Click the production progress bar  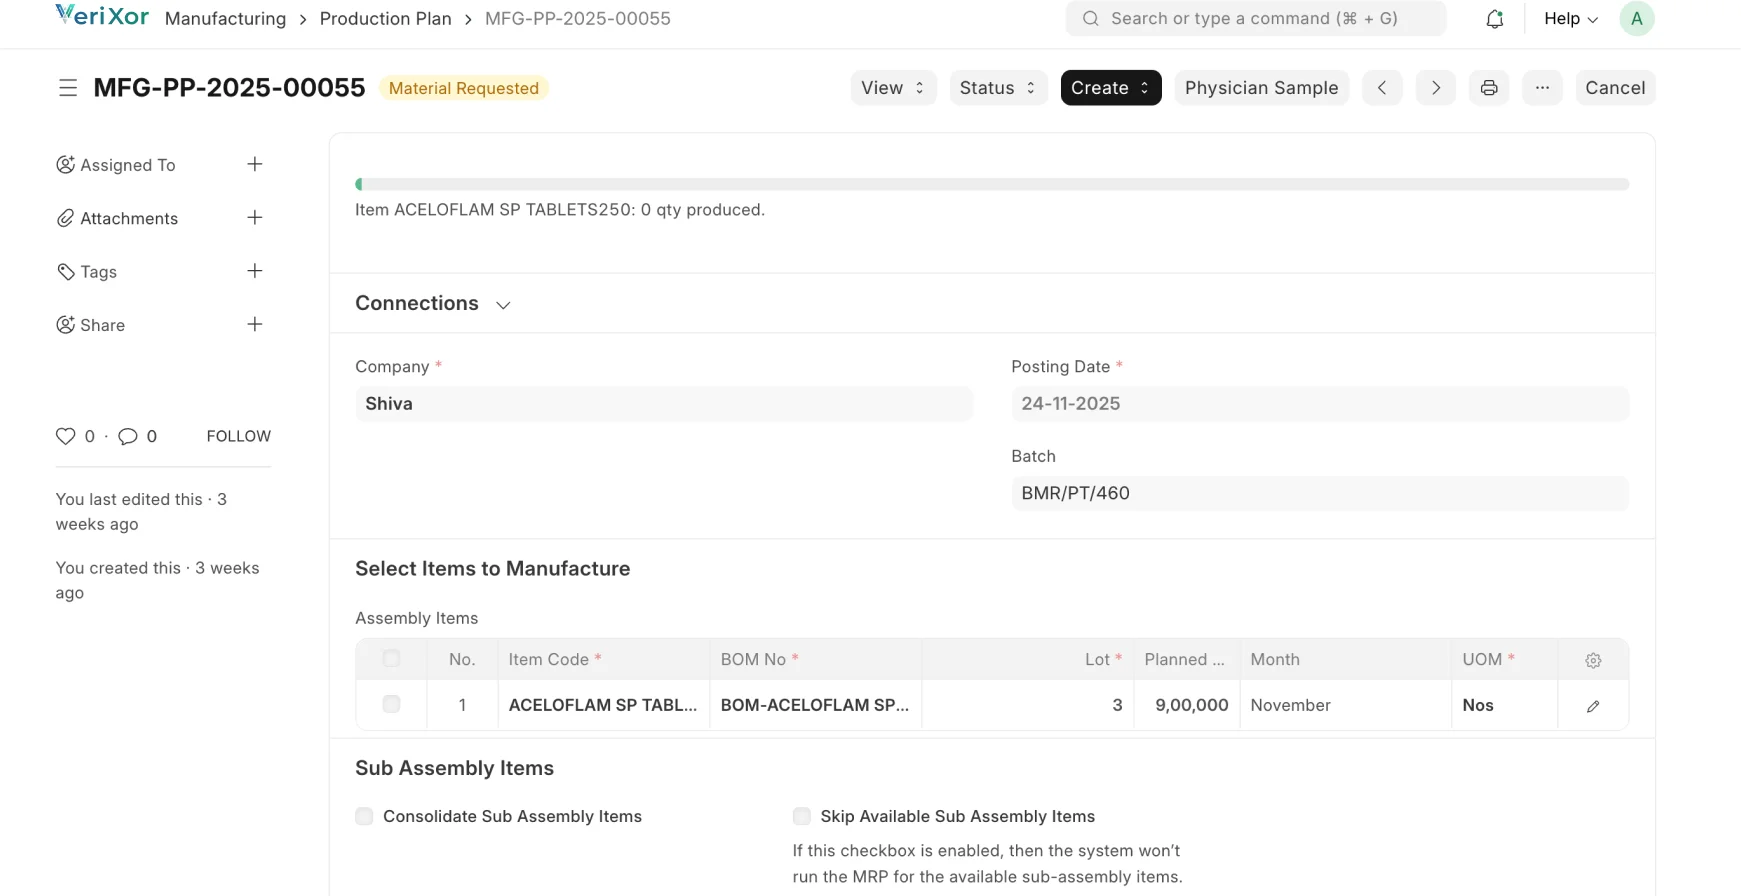coord(991,184)
